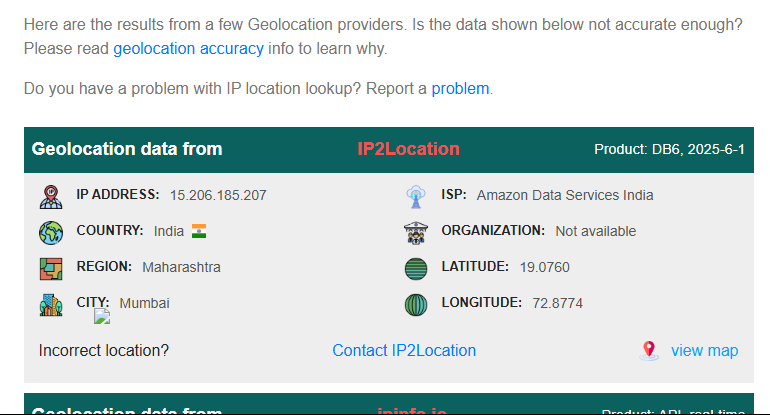Click the region value Maharashtra

181,267
